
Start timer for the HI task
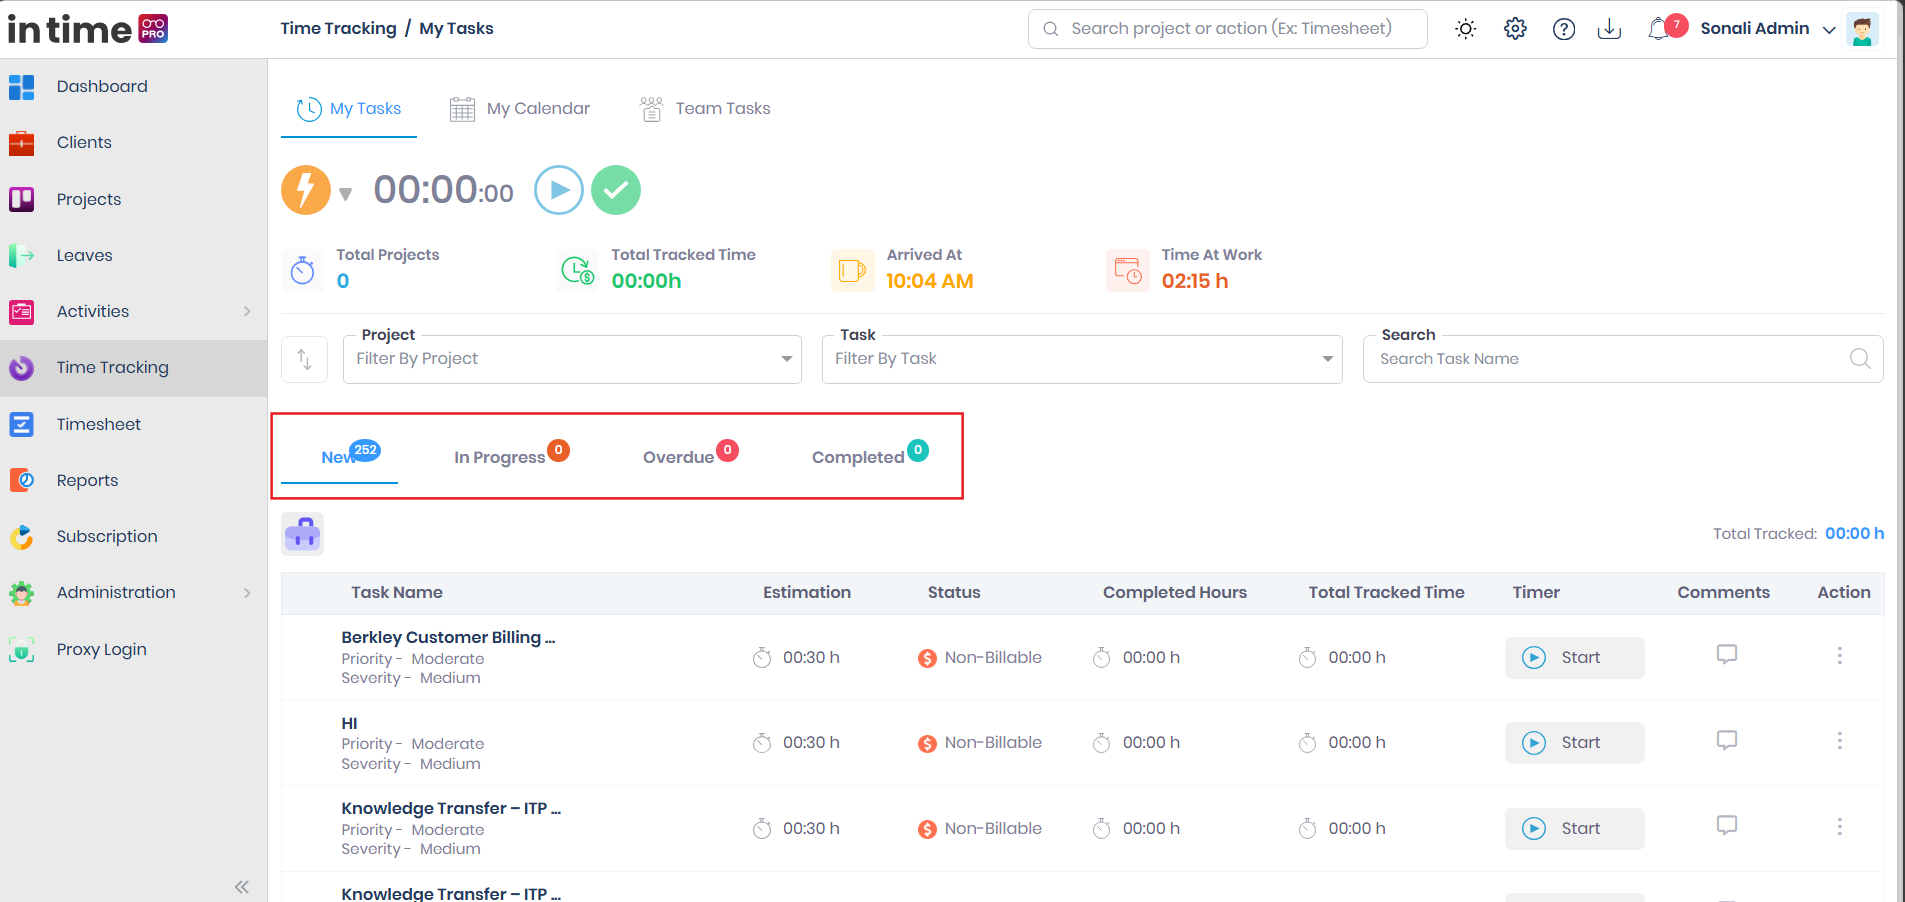point(1574,743)
